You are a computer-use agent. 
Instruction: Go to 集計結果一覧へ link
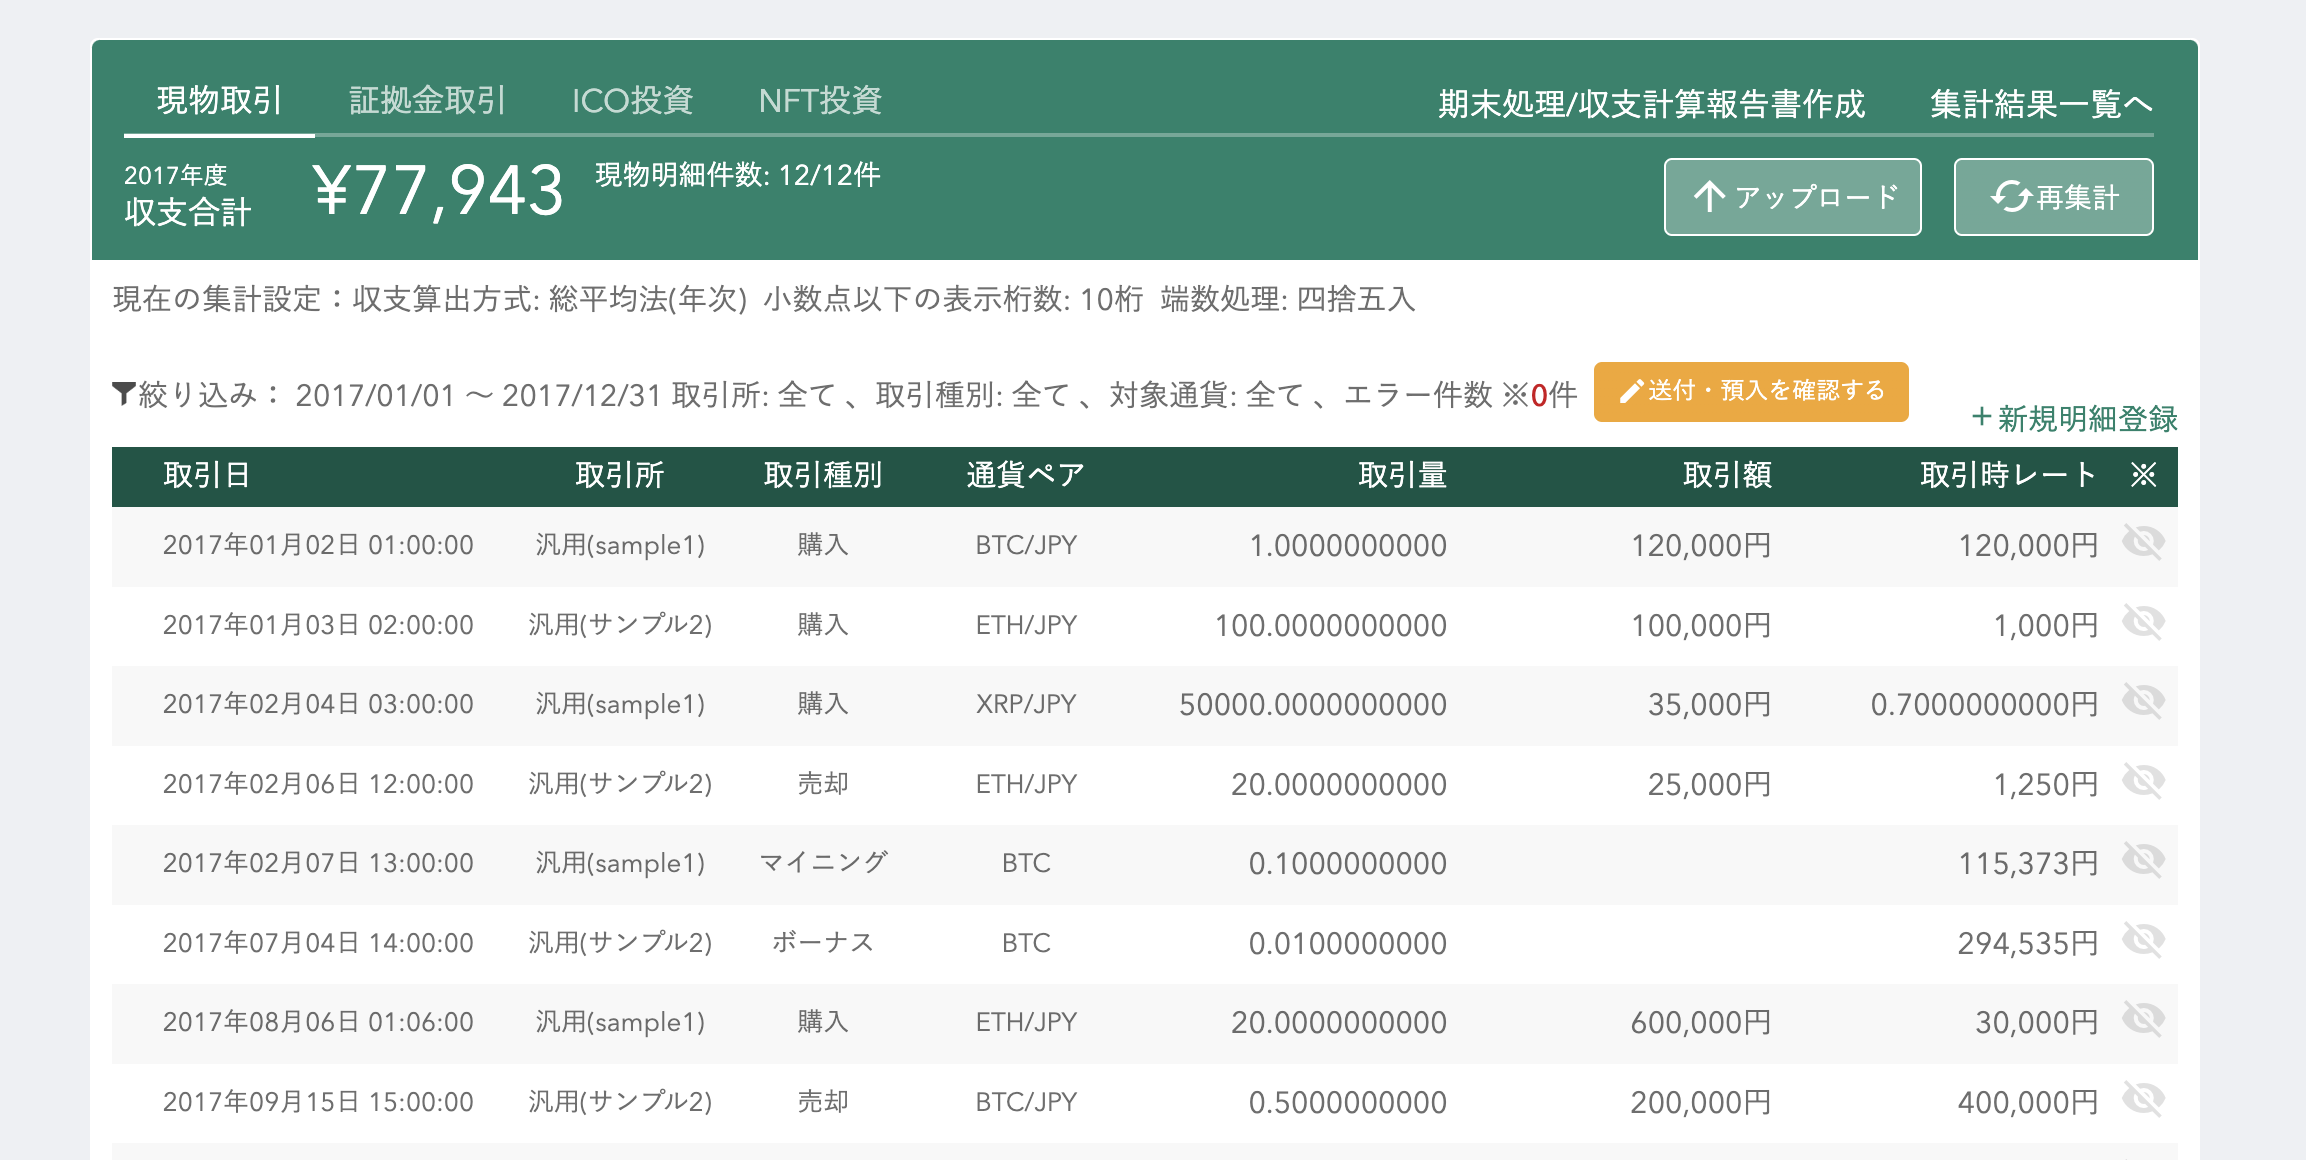tap(2040, 104)
